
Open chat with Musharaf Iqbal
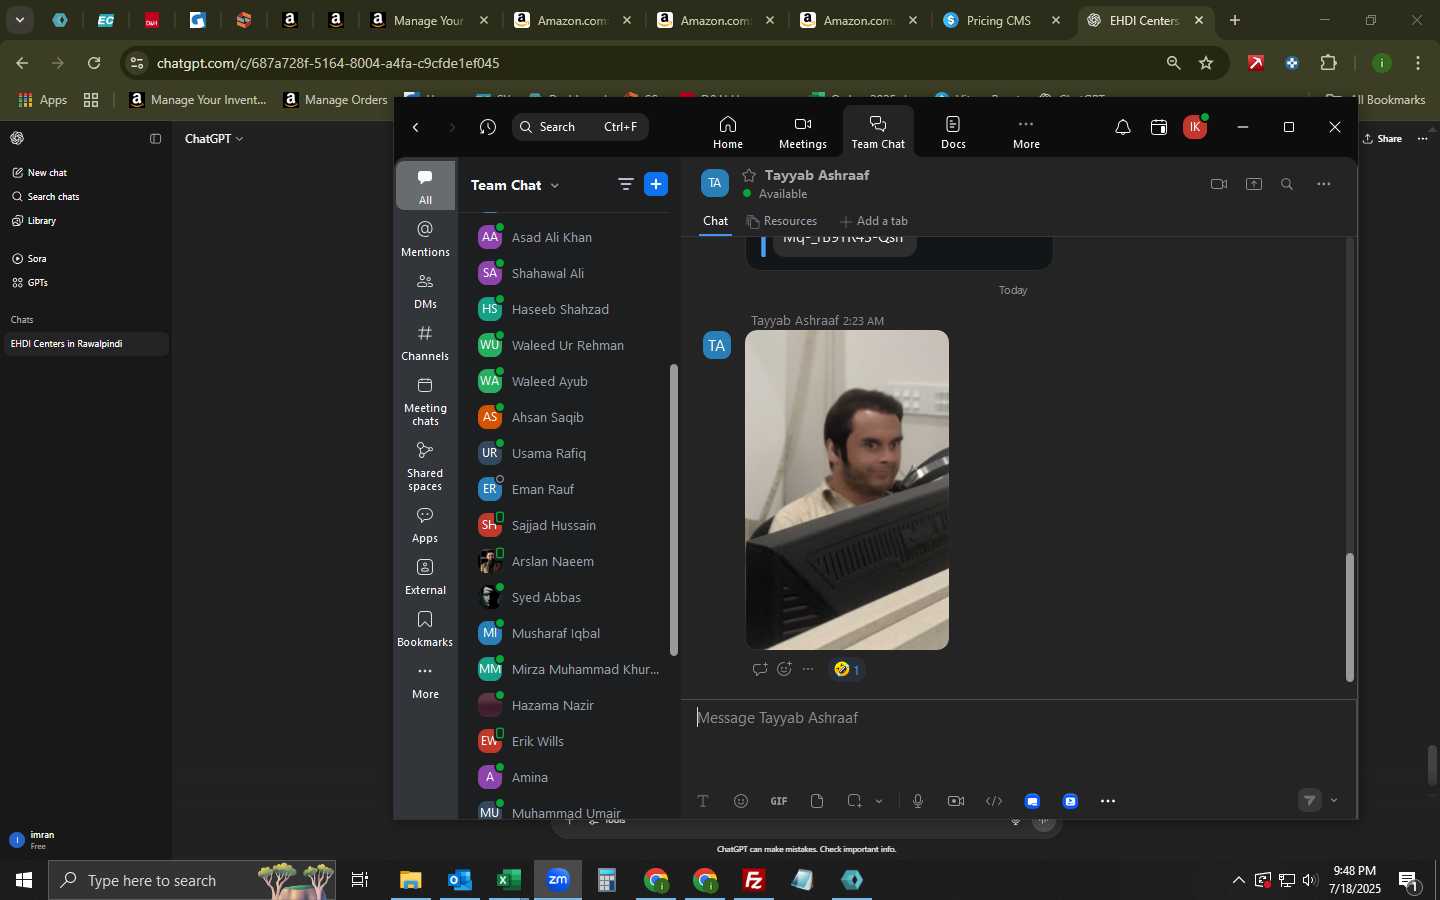coord(565,633)
